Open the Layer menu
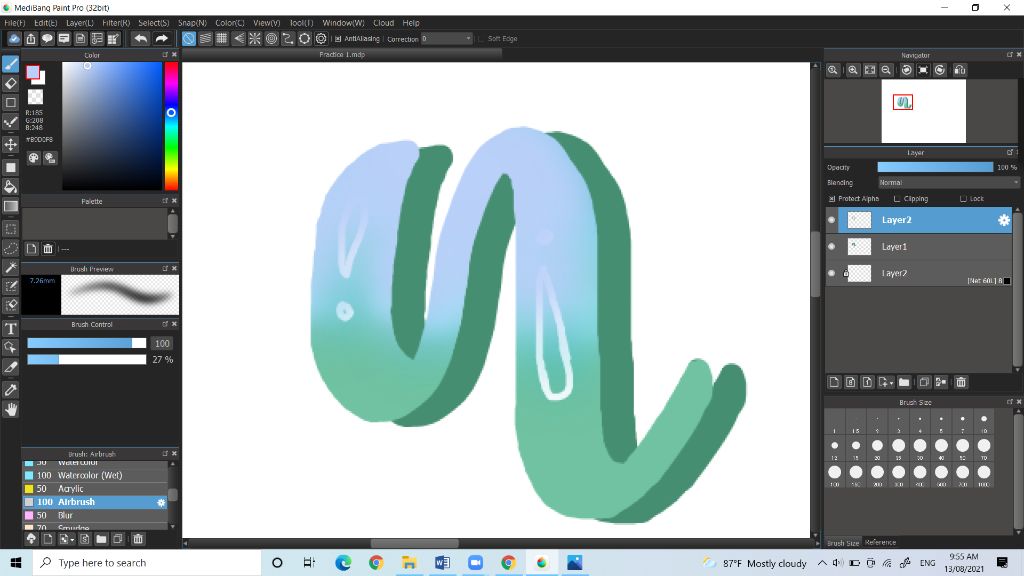 (80, 23)
